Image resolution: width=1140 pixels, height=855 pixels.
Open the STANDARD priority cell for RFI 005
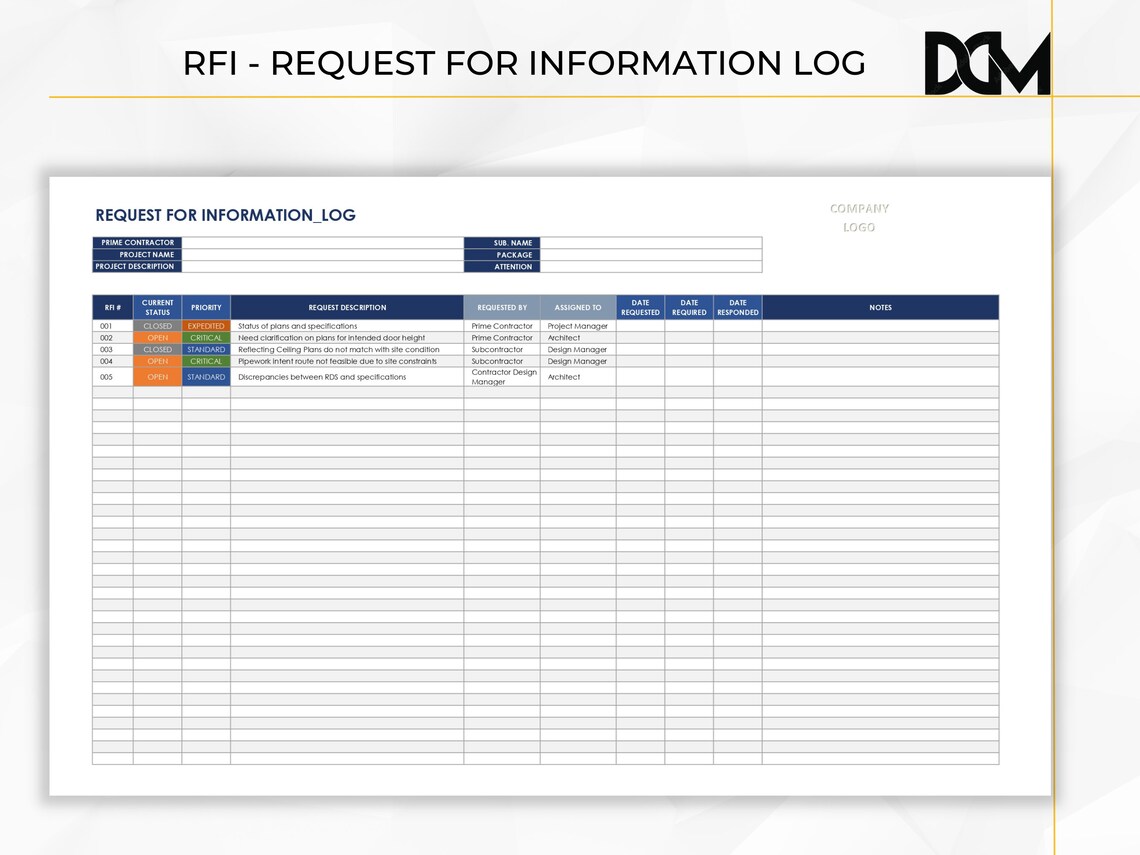click(206, 377)
